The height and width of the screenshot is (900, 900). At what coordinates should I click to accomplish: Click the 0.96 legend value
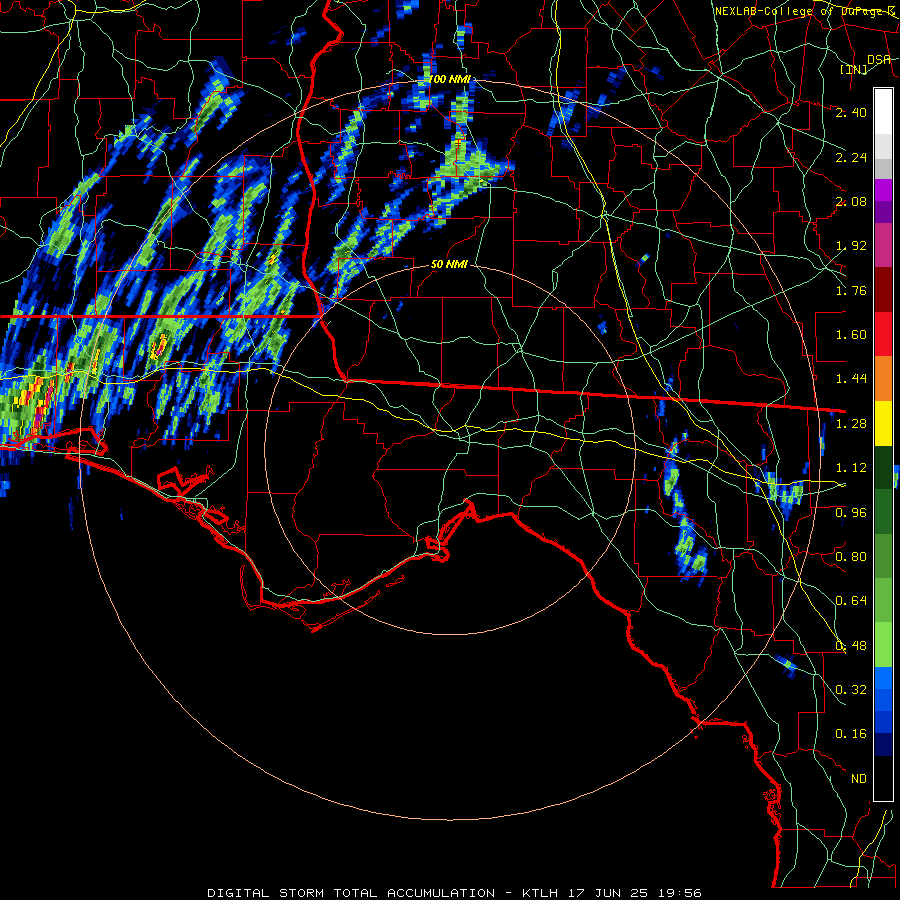851,513
